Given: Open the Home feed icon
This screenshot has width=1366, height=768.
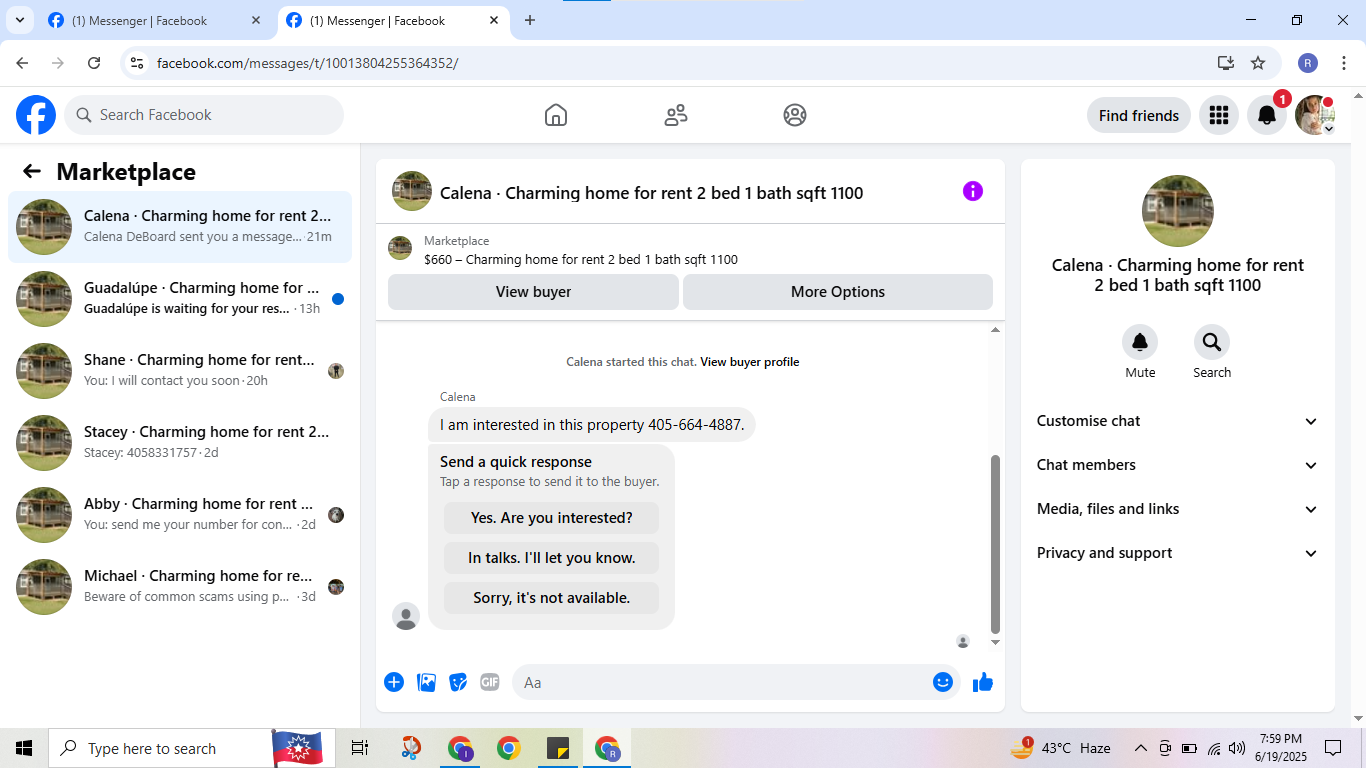Looking at the screenshot, I should (x=556, y=115).
